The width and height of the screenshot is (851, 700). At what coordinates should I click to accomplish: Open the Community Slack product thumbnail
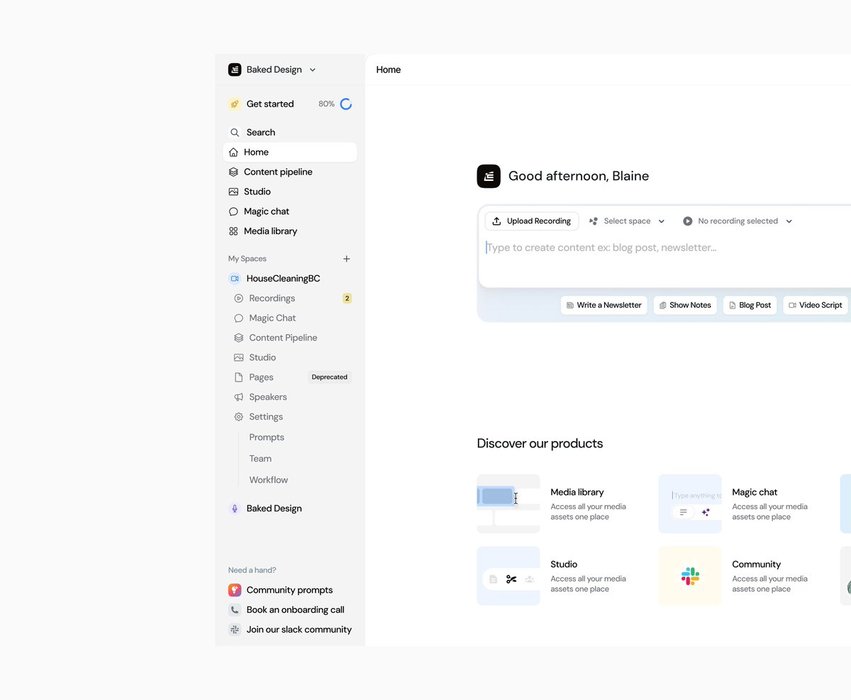point(690,576)
